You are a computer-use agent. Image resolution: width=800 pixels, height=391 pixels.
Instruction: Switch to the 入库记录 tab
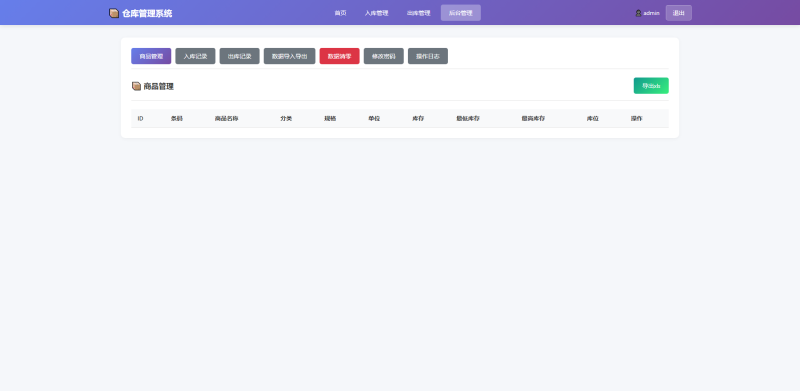[195, 56]
